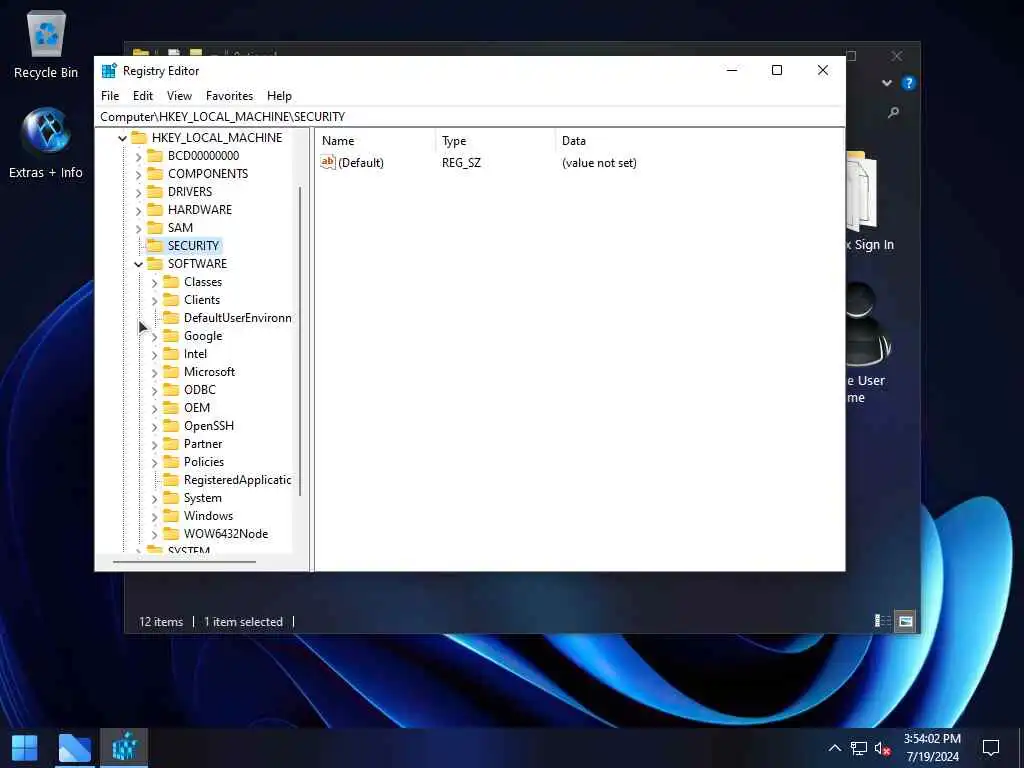Select the COMPONENTS folder icon

click(x=155, y=174)
